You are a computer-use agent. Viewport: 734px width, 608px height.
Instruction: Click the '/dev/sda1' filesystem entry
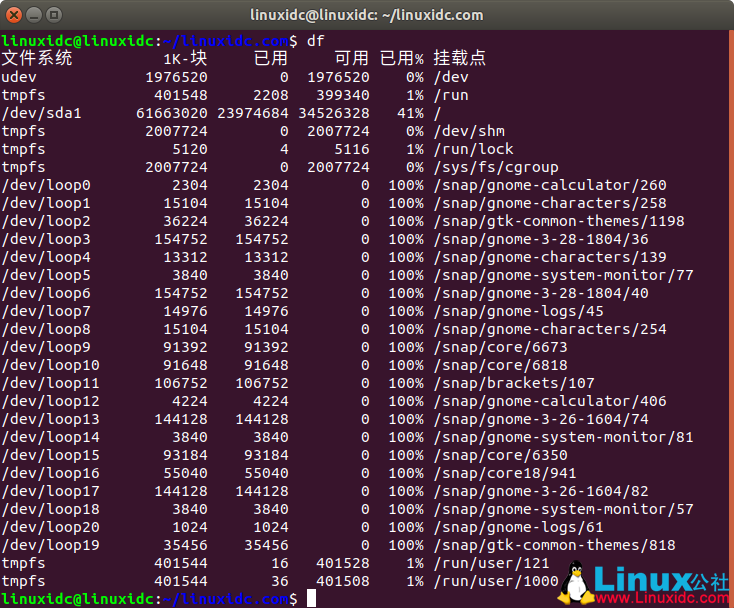pos(42,113)
